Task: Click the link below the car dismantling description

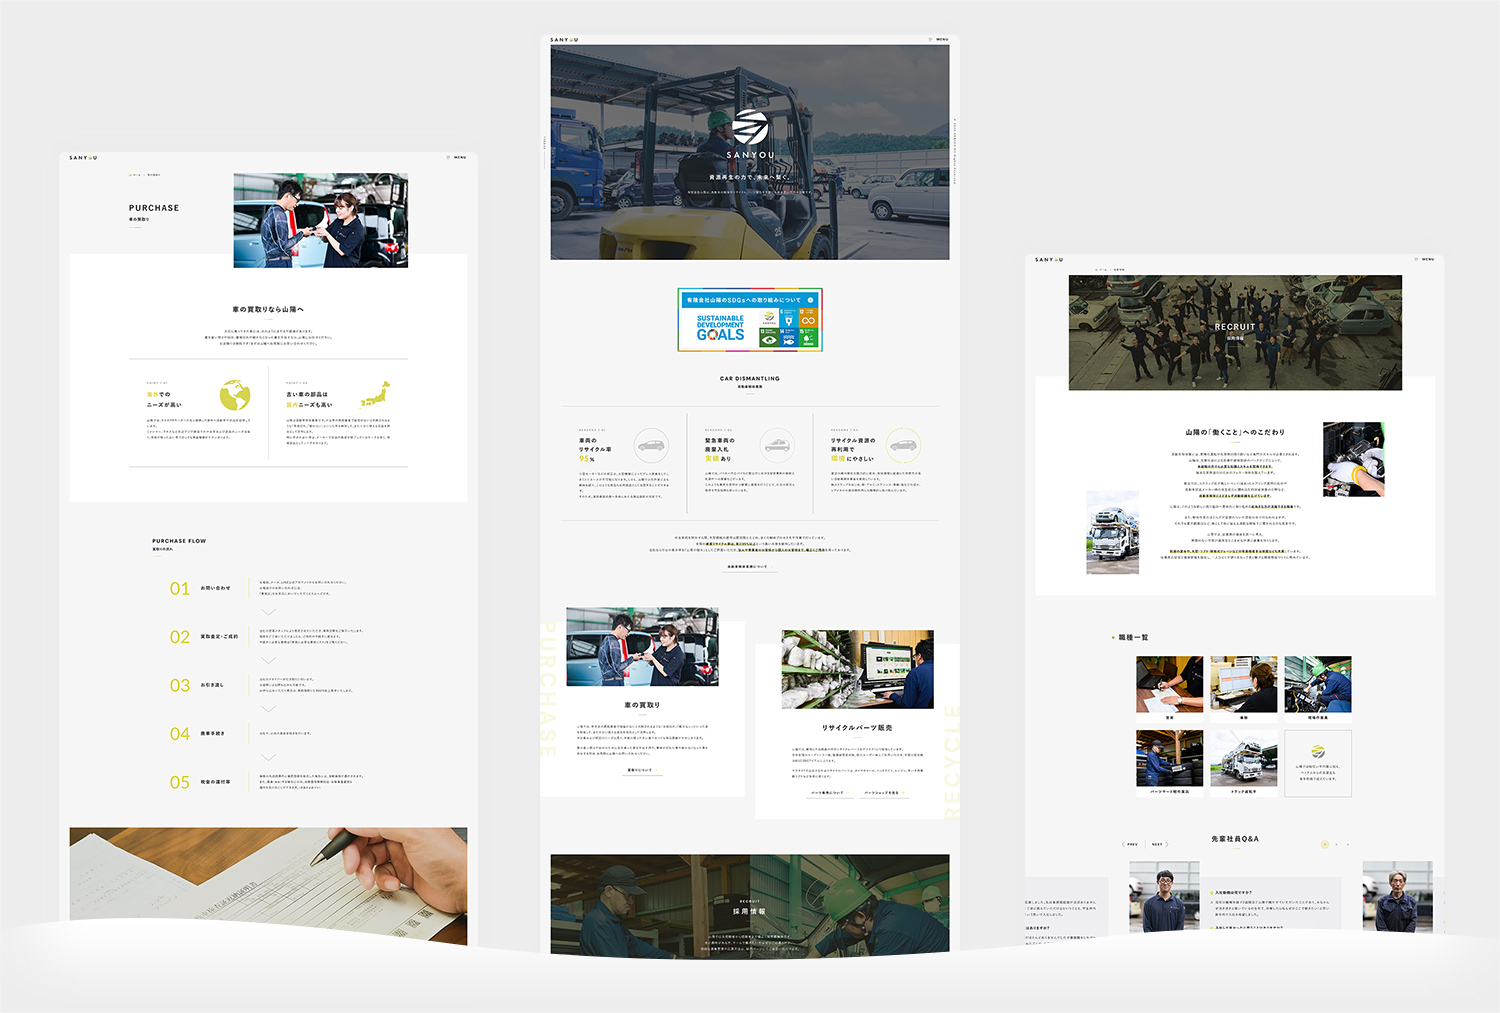Action: 748,567
